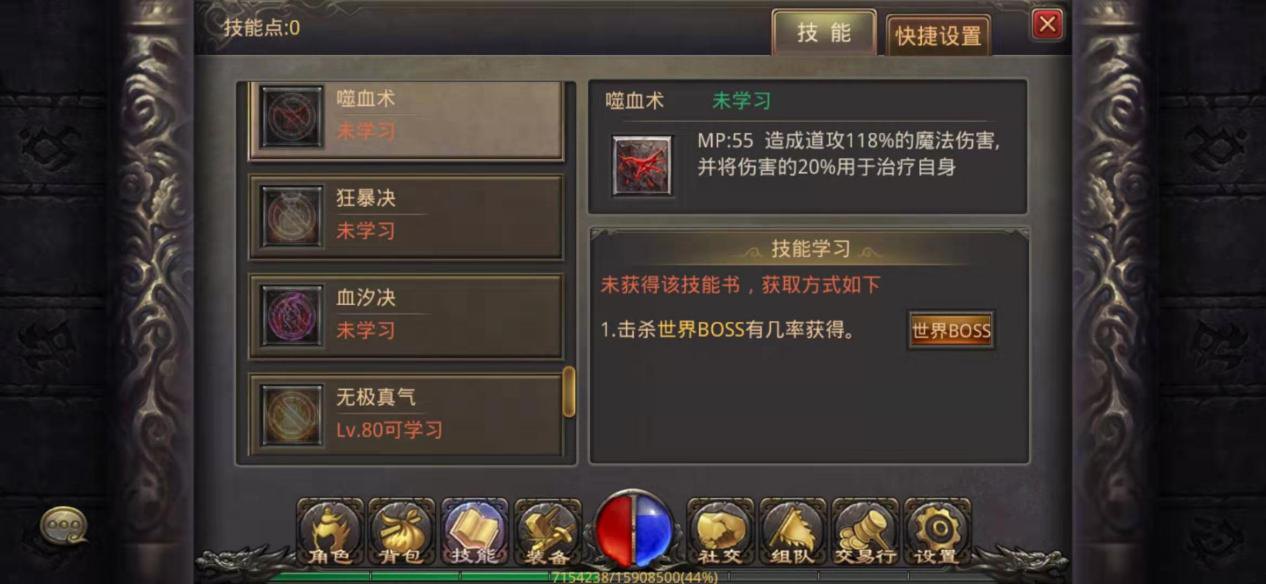Open the 交易行 auction gavel icon
This screenshot has height=584, width=1266.
(865, 532)
